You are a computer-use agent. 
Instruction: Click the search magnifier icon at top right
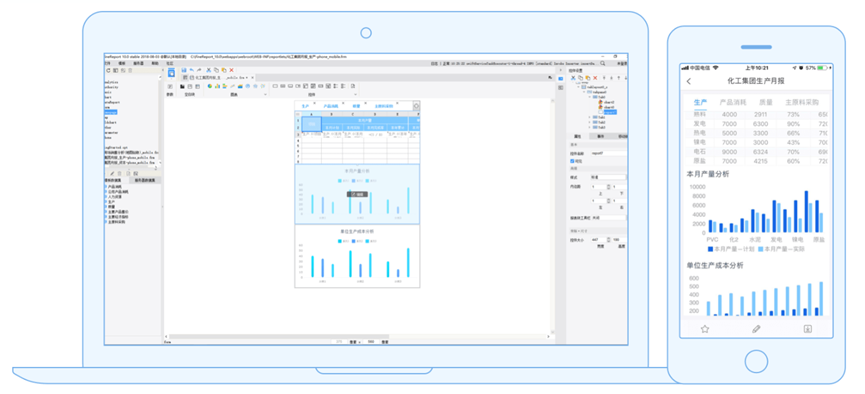602,63
